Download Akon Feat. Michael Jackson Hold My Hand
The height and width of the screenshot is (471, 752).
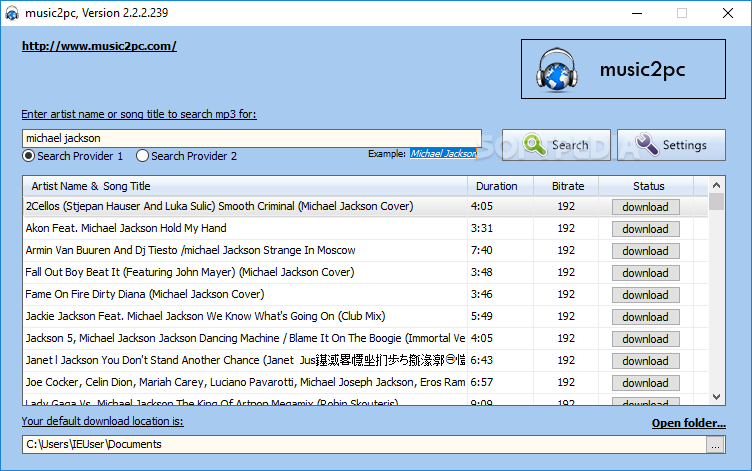pyautogui.click(x=646, y=229)
